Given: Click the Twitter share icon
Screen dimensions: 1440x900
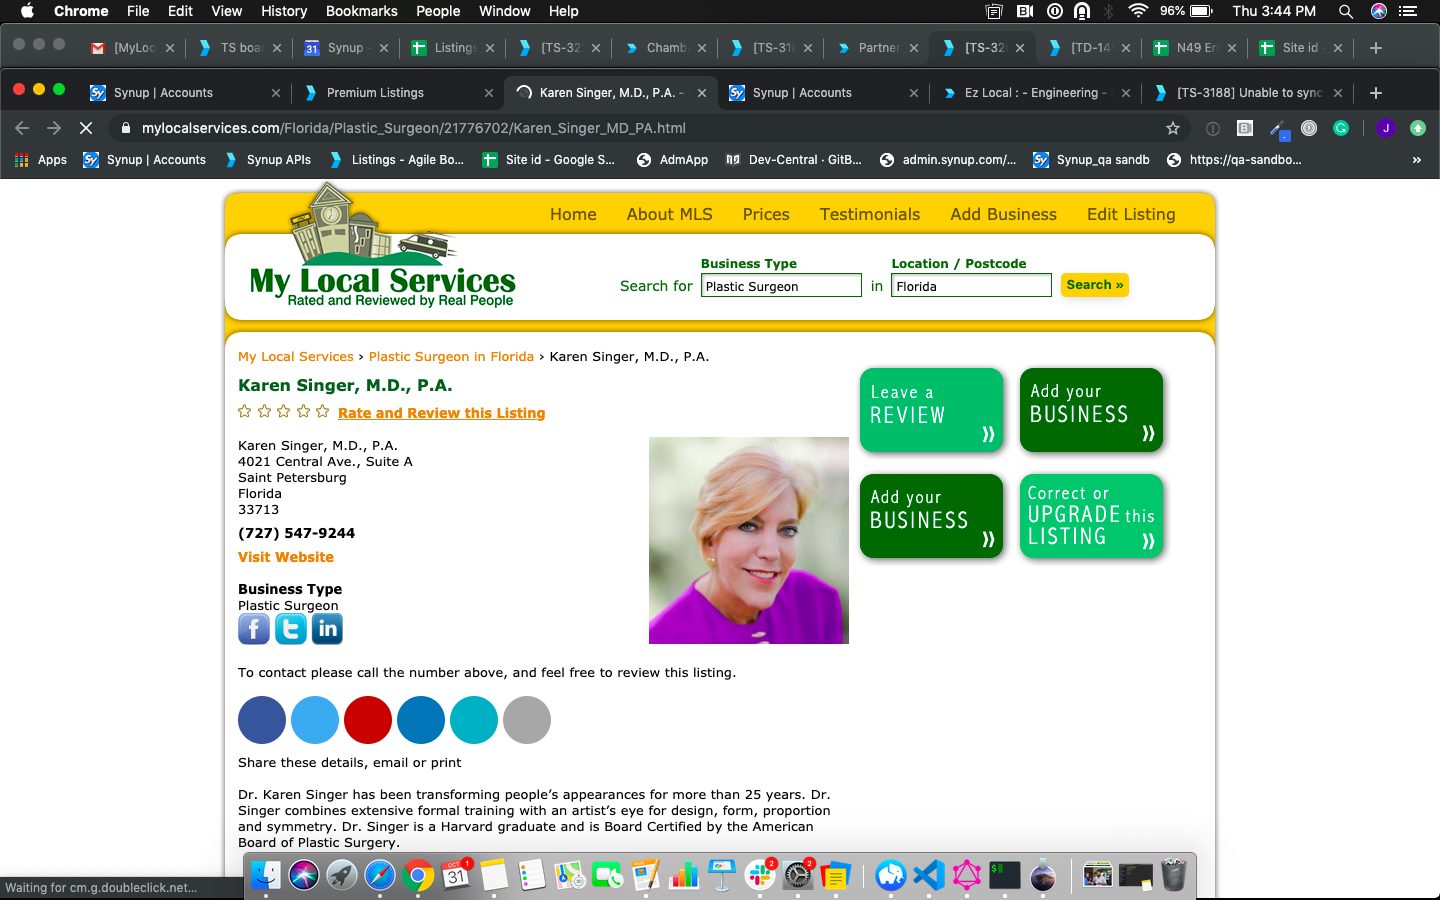Looking at the screenshot, I should pos(291,629).
